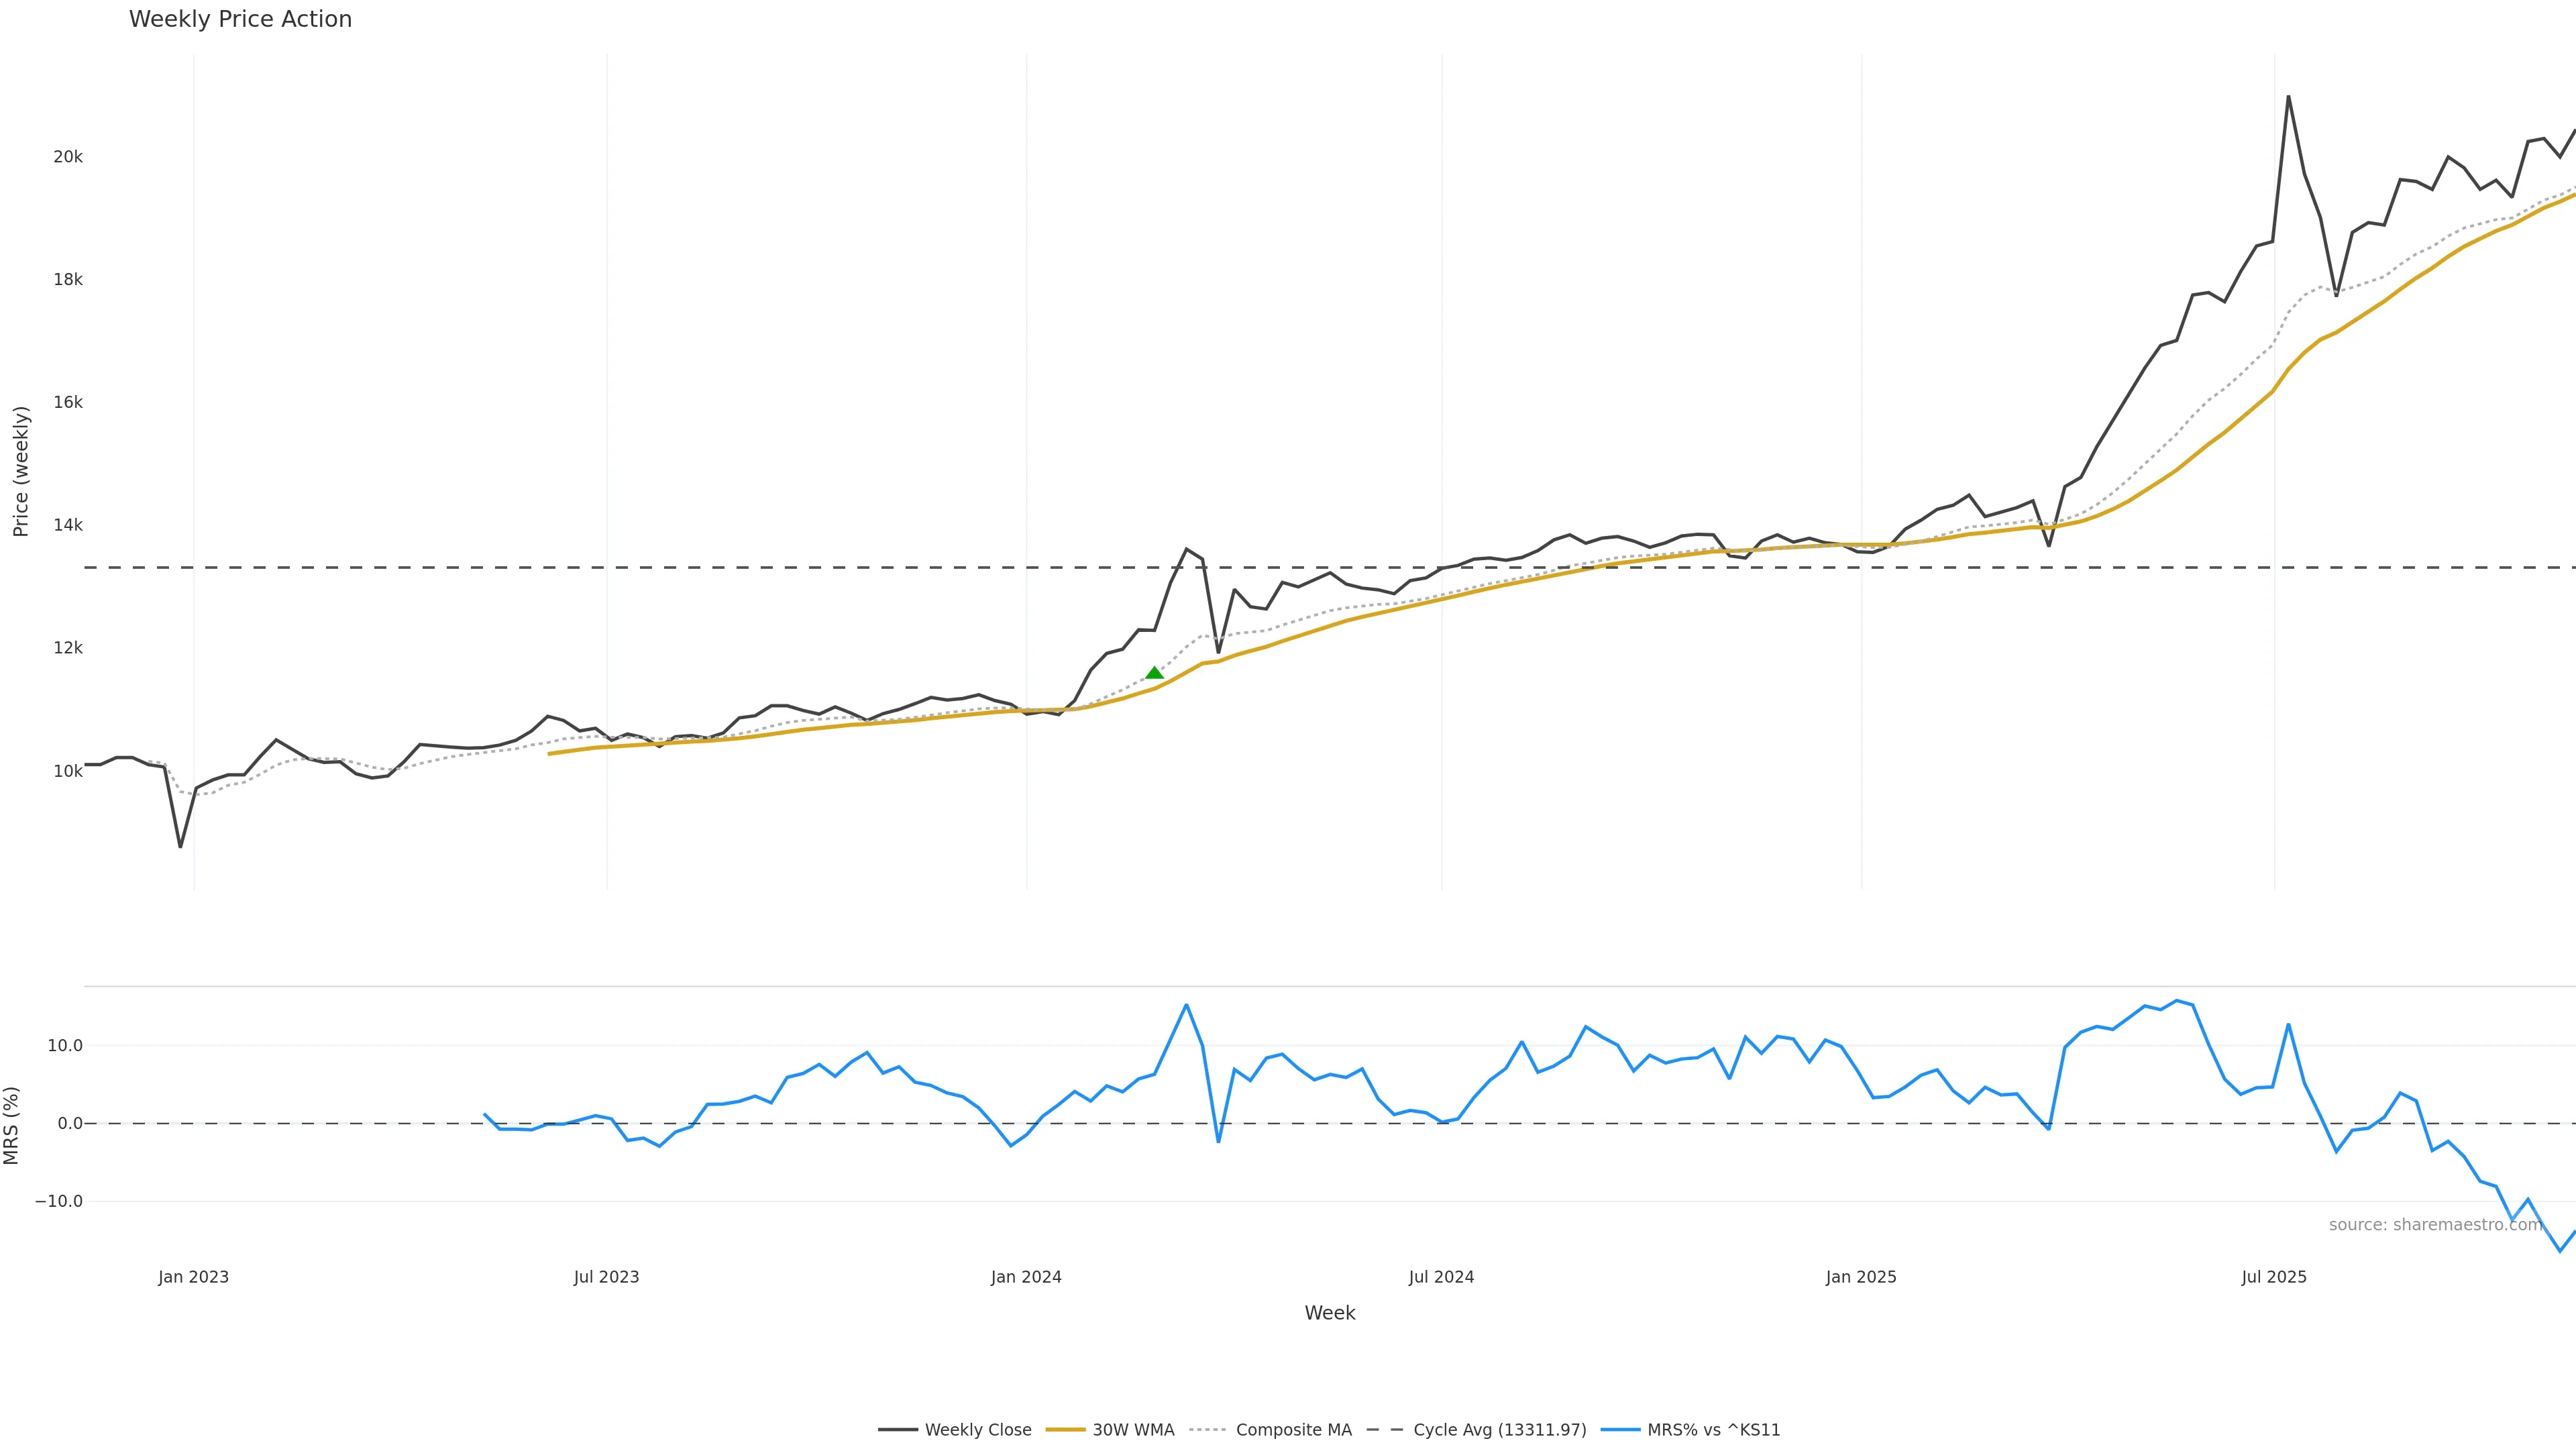The image size is (2576, 1449).
Task: Click the 14k price axis tick label
Action: [x=68, y=525]
